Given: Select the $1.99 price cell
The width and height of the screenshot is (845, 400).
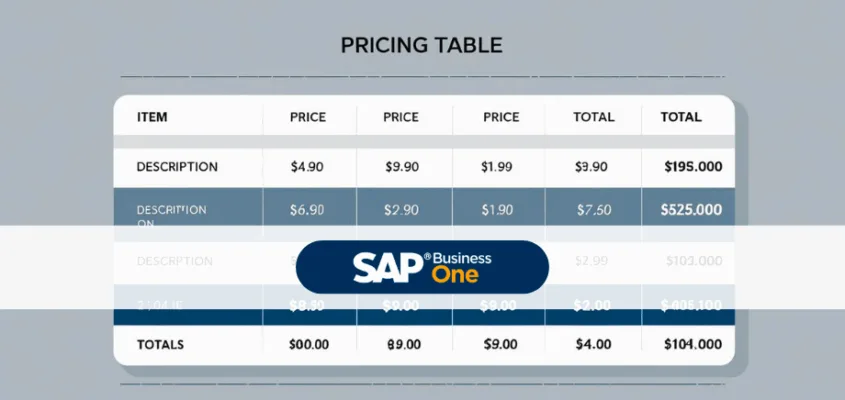Looking at the screenshot, I should point(500,167).
